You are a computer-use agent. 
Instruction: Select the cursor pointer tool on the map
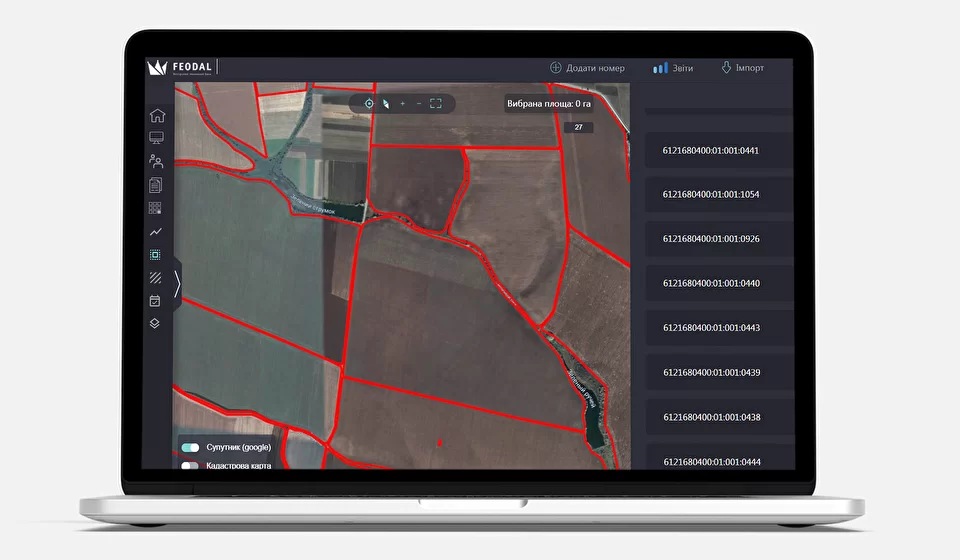tap(385, 103)
